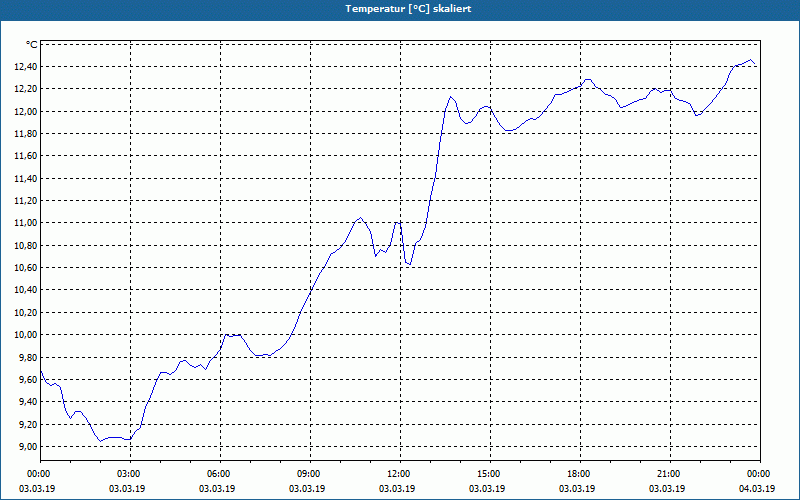Choose the 10,00 y-axis tick label

[x=26, y=335]
